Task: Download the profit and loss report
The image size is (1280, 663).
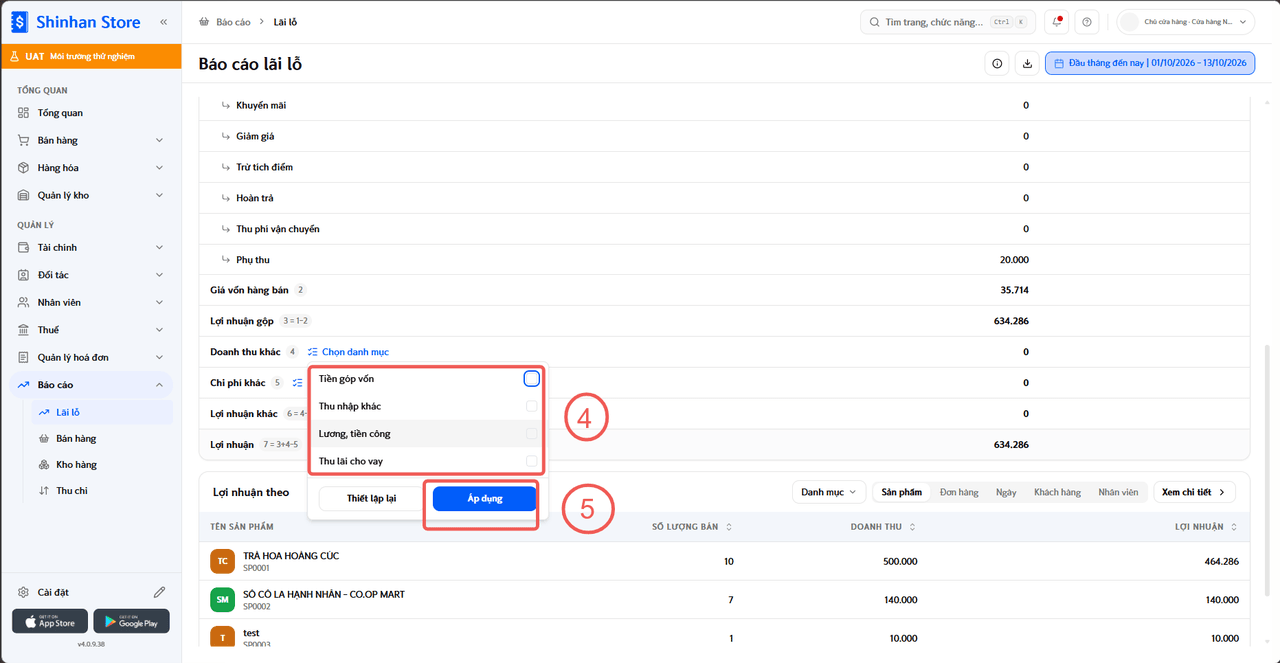Action: coord(1027,64)
